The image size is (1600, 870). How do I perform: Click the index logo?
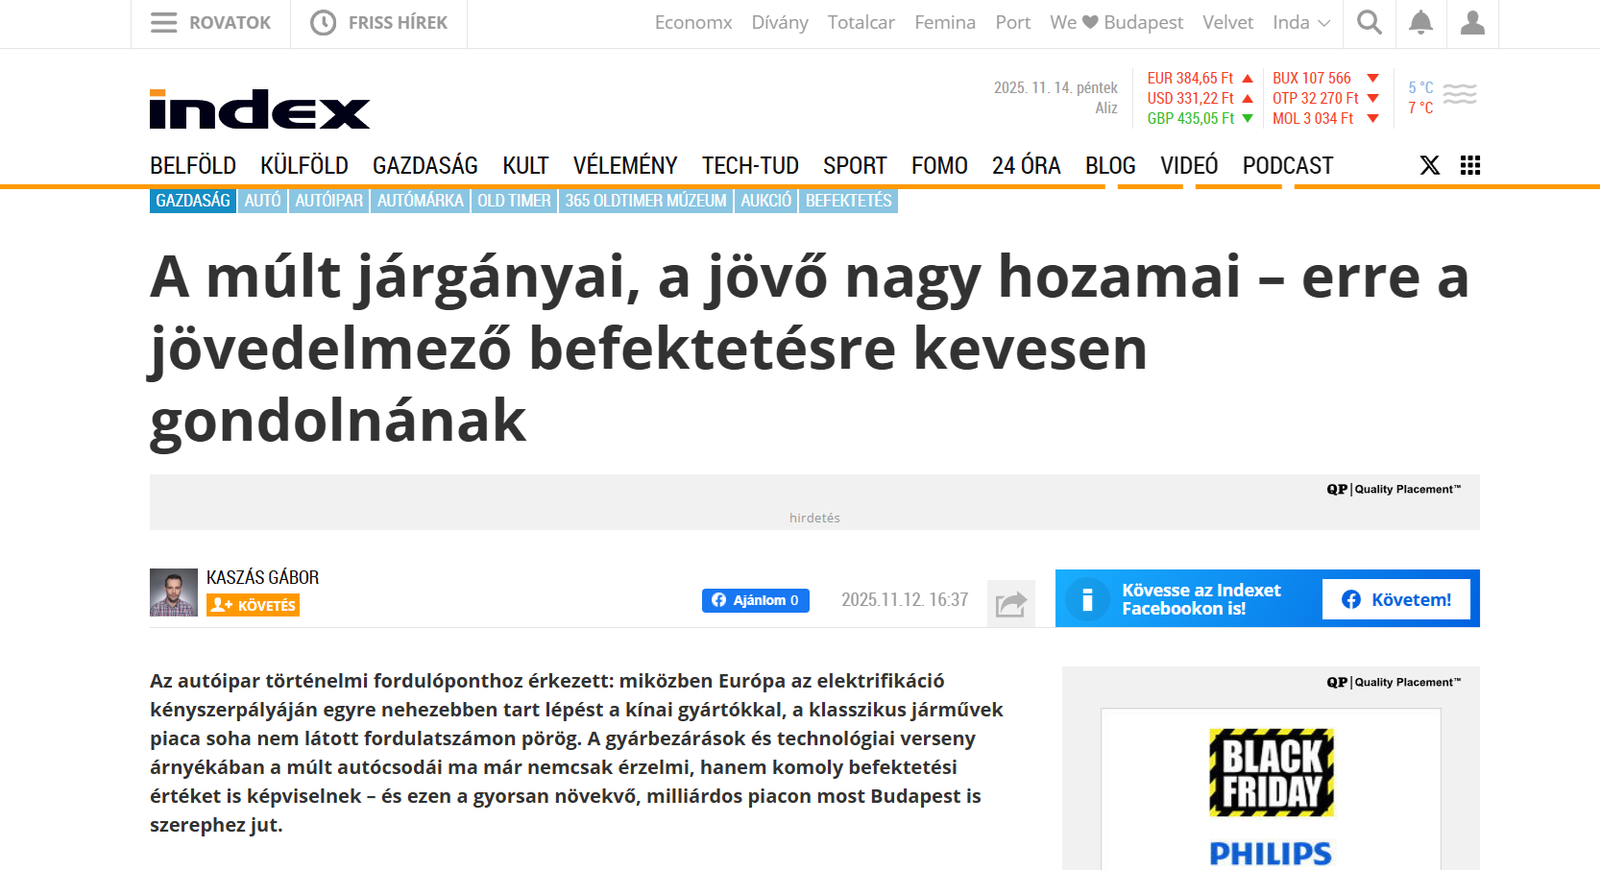(260, 109)
